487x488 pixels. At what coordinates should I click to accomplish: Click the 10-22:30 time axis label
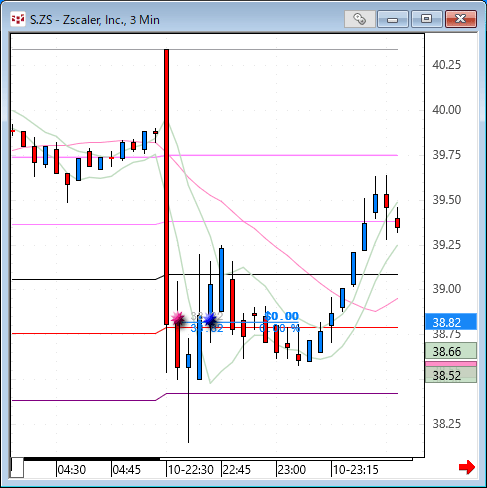[191, 470]
